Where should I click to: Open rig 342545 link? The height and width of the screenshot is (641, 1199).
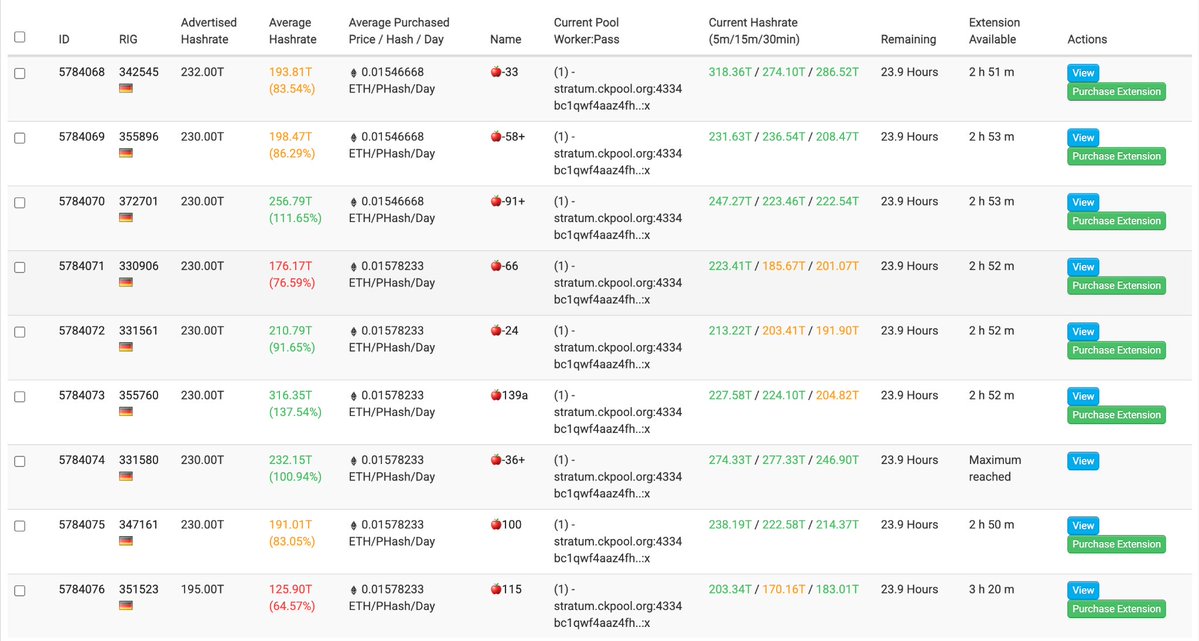coord(138,72)
